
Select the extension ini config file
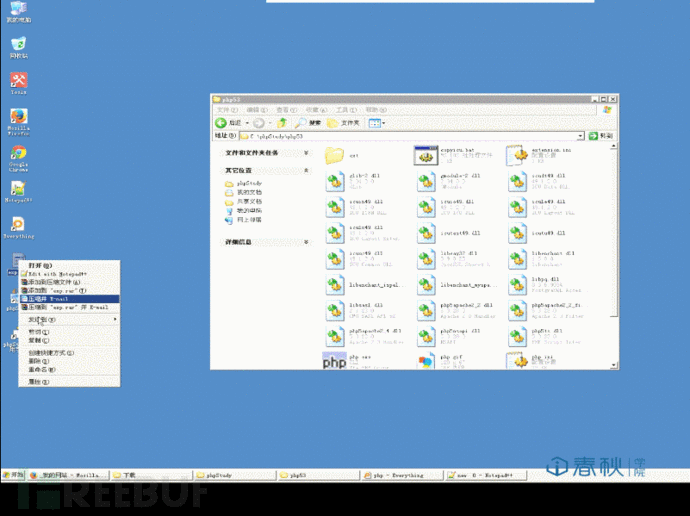[539, 156]
